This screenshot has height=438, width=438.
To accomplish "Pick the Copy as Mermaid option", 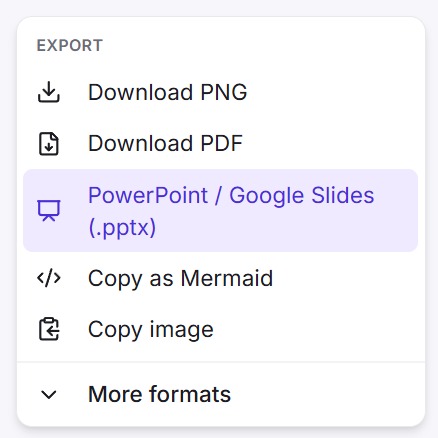I will (220, 278).
